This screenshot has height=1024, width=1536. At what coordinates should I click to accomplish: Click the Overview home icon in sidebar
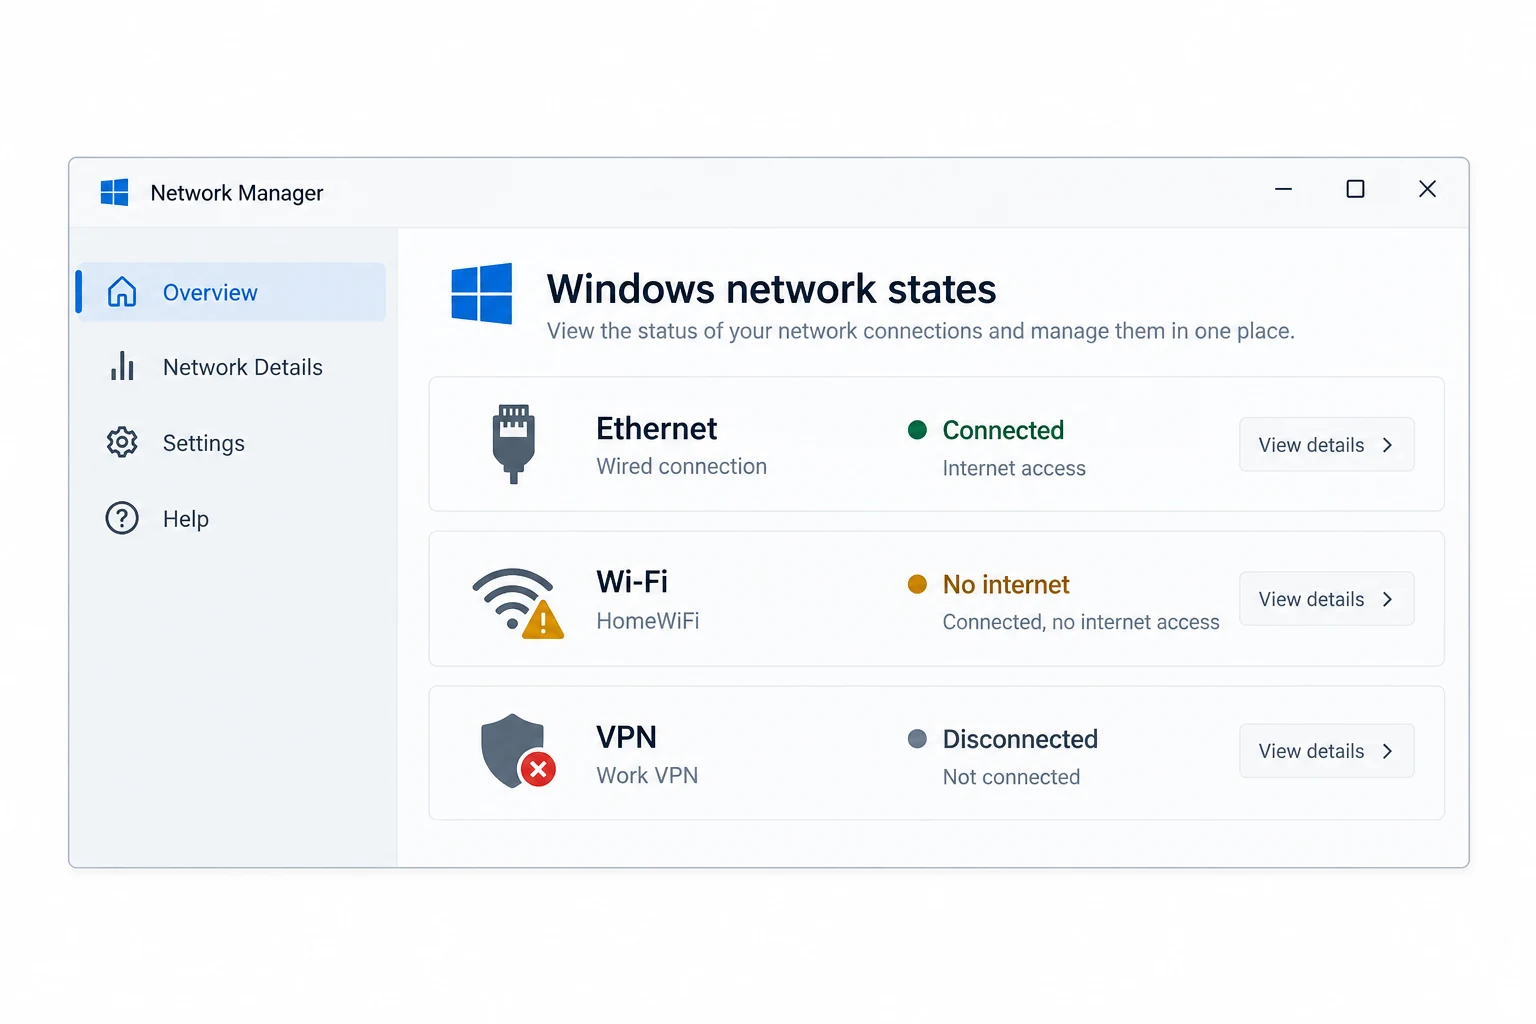(122, 292)
